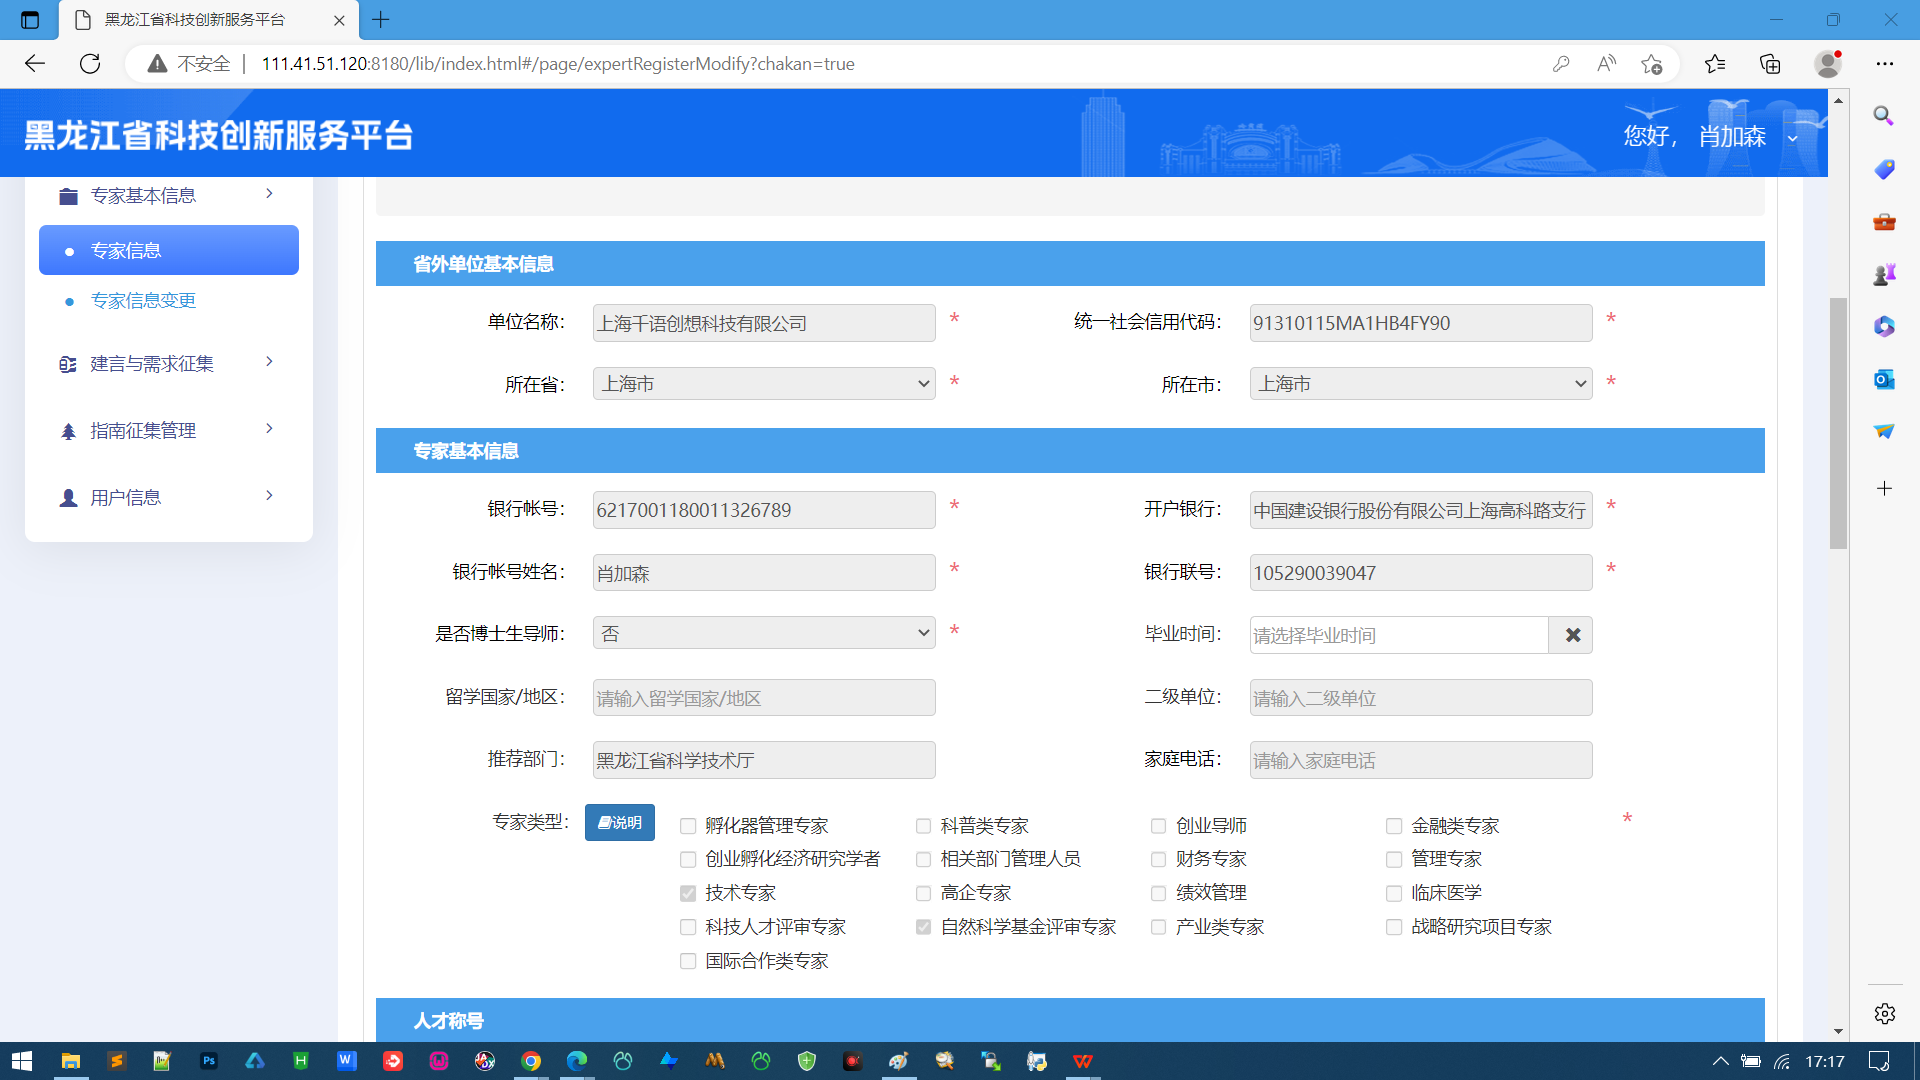Click the read aloud icon in address bar

pyautogui.click(x=1606, y=64)
